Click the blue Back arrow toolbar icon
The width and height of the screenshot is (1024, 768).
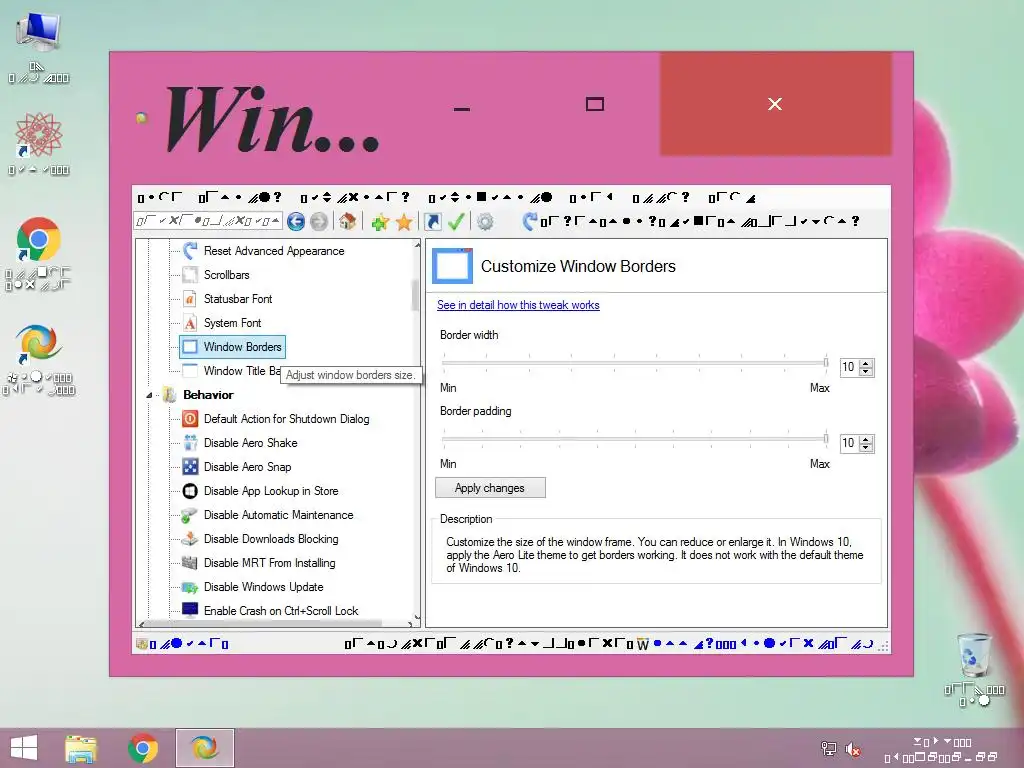[296, 222]
